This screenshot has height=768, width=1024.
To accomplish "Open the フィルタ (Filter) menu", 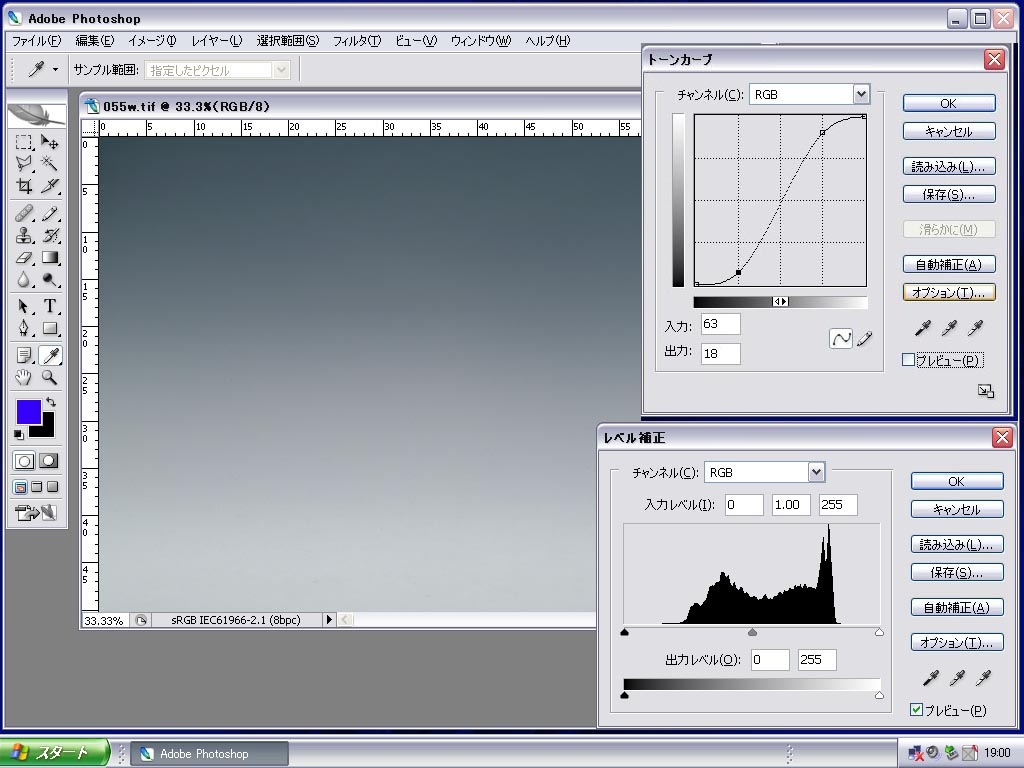I will point(356,41).
